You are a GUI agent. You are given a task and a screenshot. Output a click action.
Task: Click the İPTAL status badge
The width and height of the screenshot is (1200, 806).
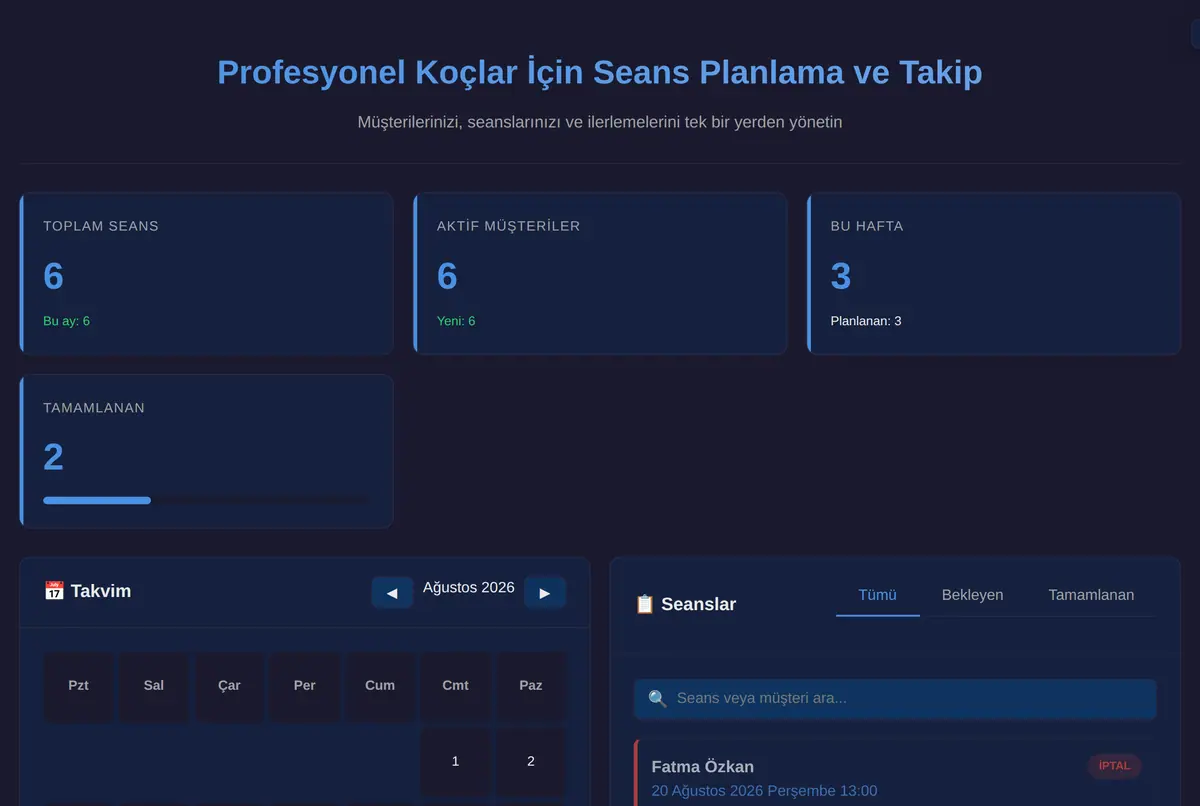1114,766
